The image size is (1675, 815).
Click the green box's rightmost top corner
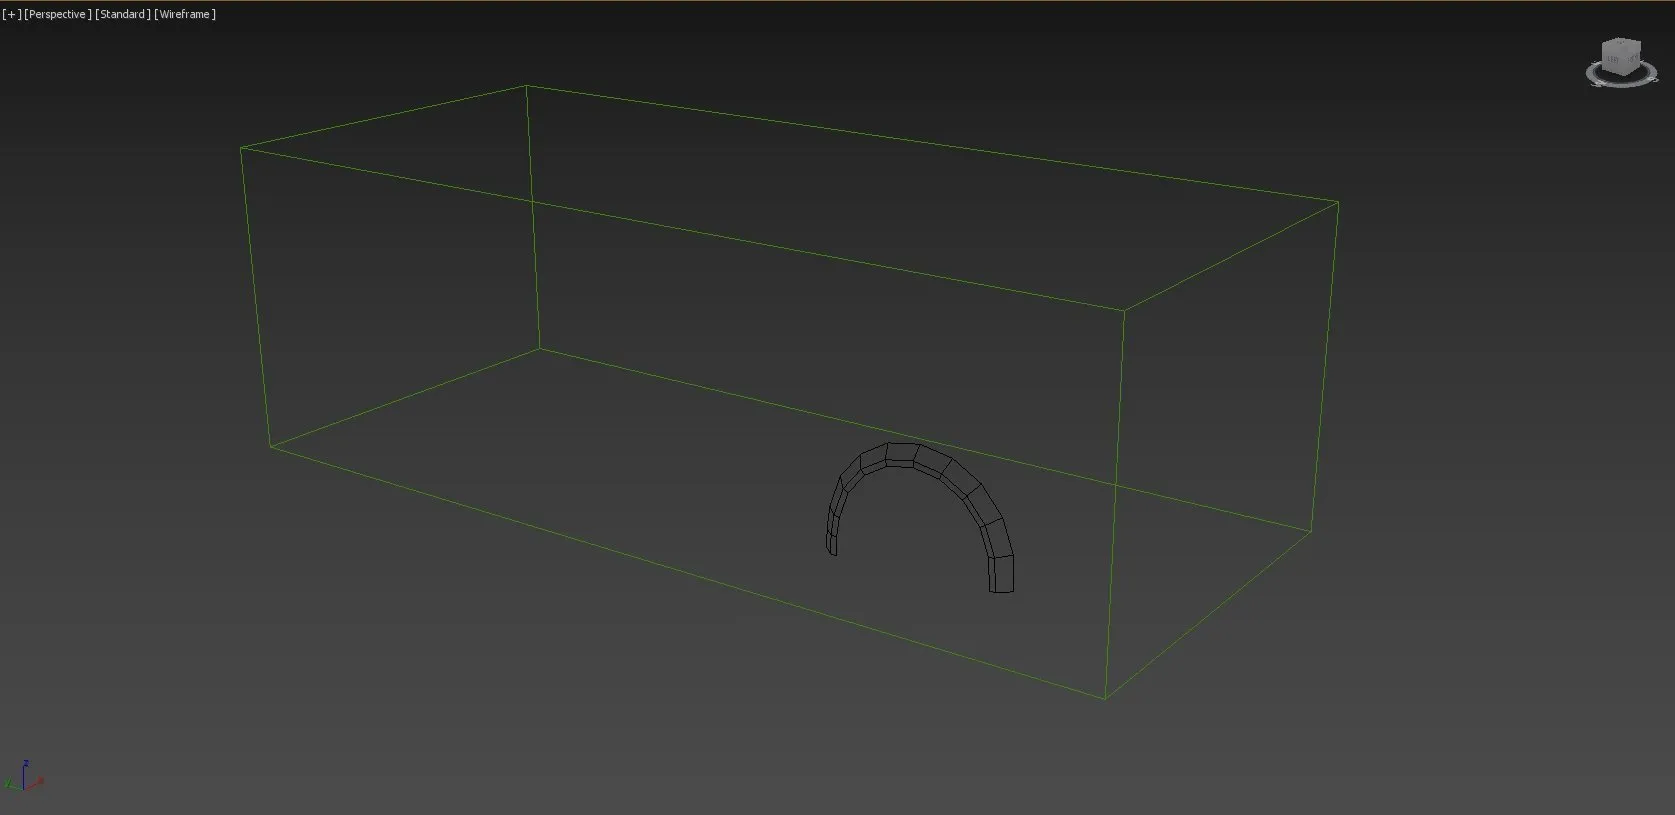point(1338,202)
